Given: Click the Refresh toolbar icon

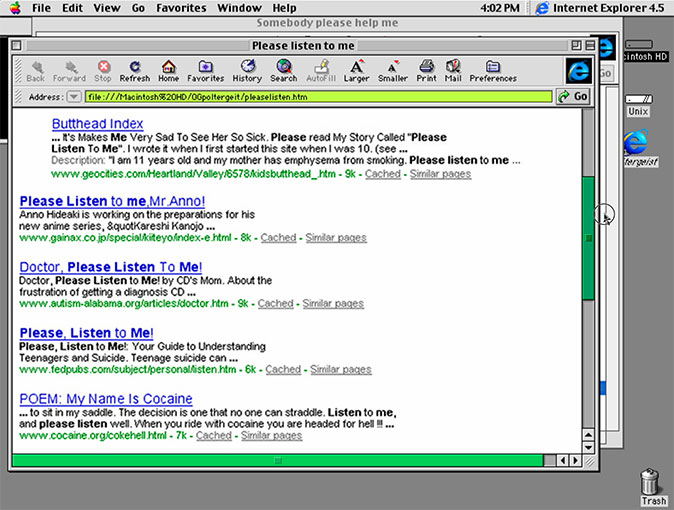Looking at the screenshot, I should click(135, 70).
